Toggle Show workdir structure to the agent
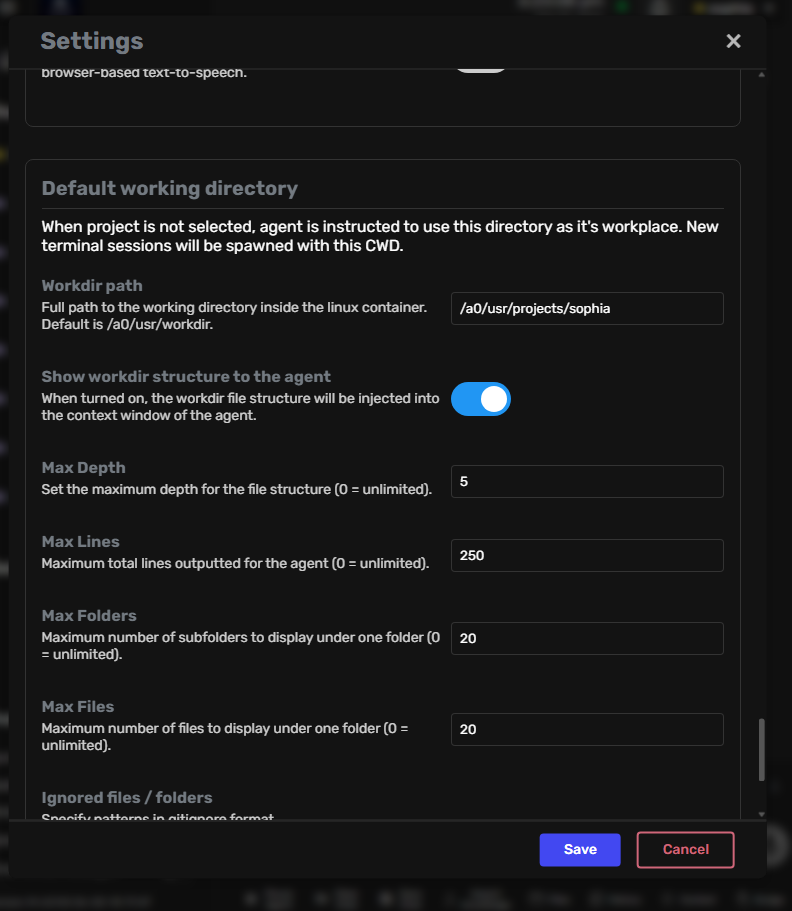 [x=481, y=399]
